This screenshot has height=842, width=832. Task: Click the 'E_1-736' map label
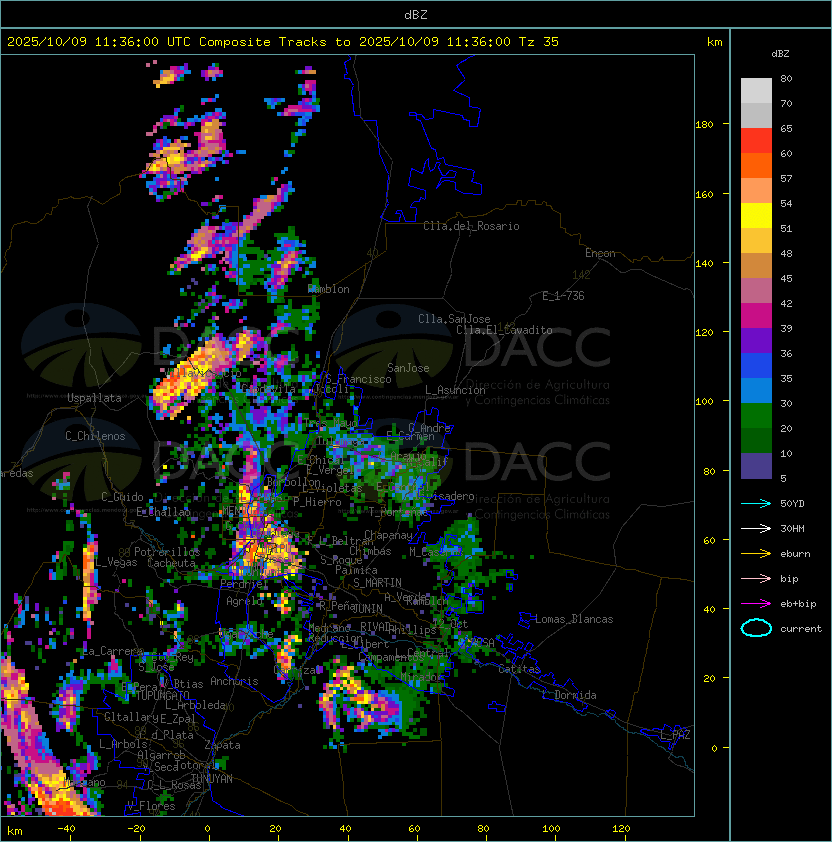click(563, 296)
